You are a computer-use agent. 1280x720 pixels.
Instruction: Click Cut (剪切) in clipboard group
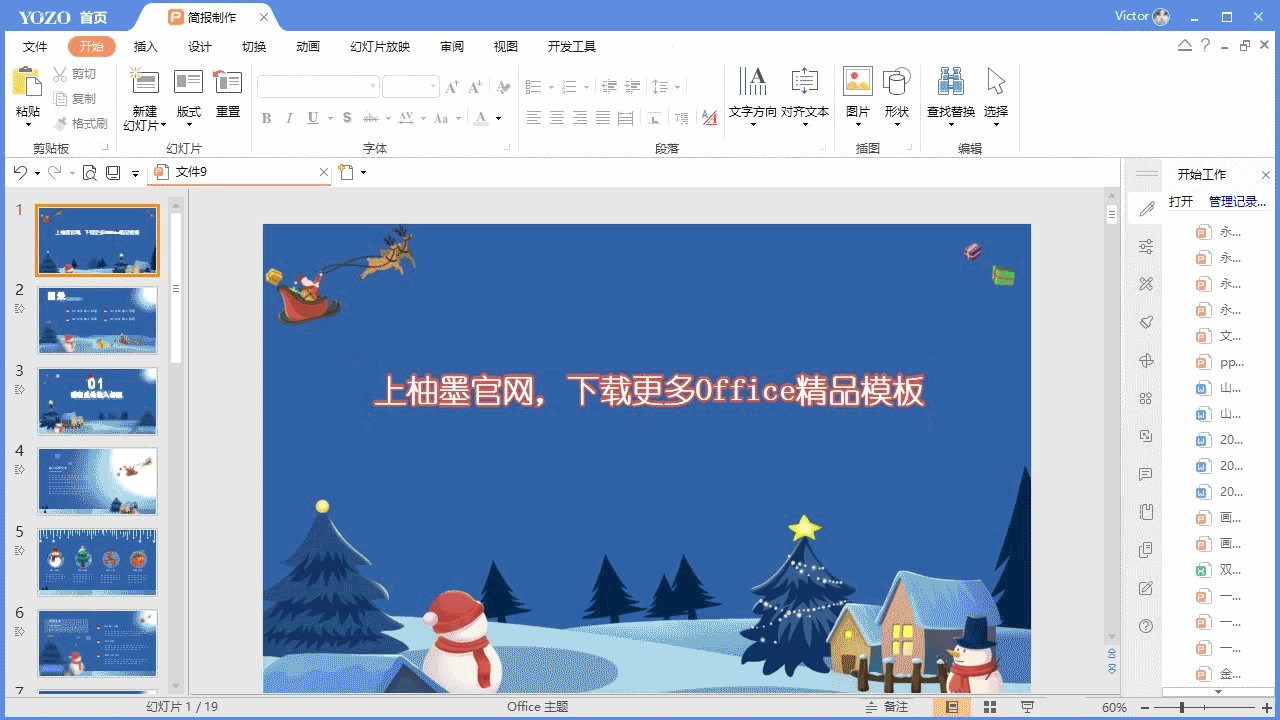click(74, 74)
